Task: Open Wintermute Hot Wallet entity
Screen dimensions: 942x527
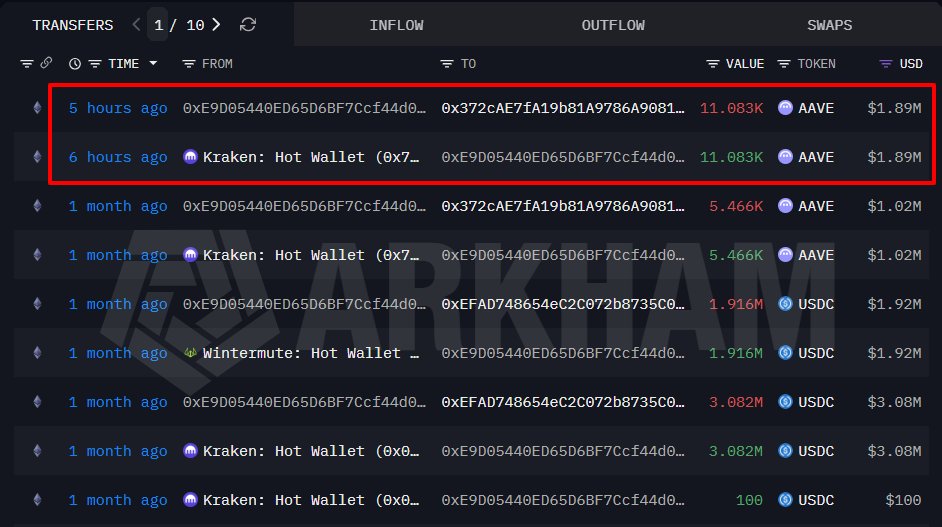Action: pyautogui.click(x=311, y=353)
